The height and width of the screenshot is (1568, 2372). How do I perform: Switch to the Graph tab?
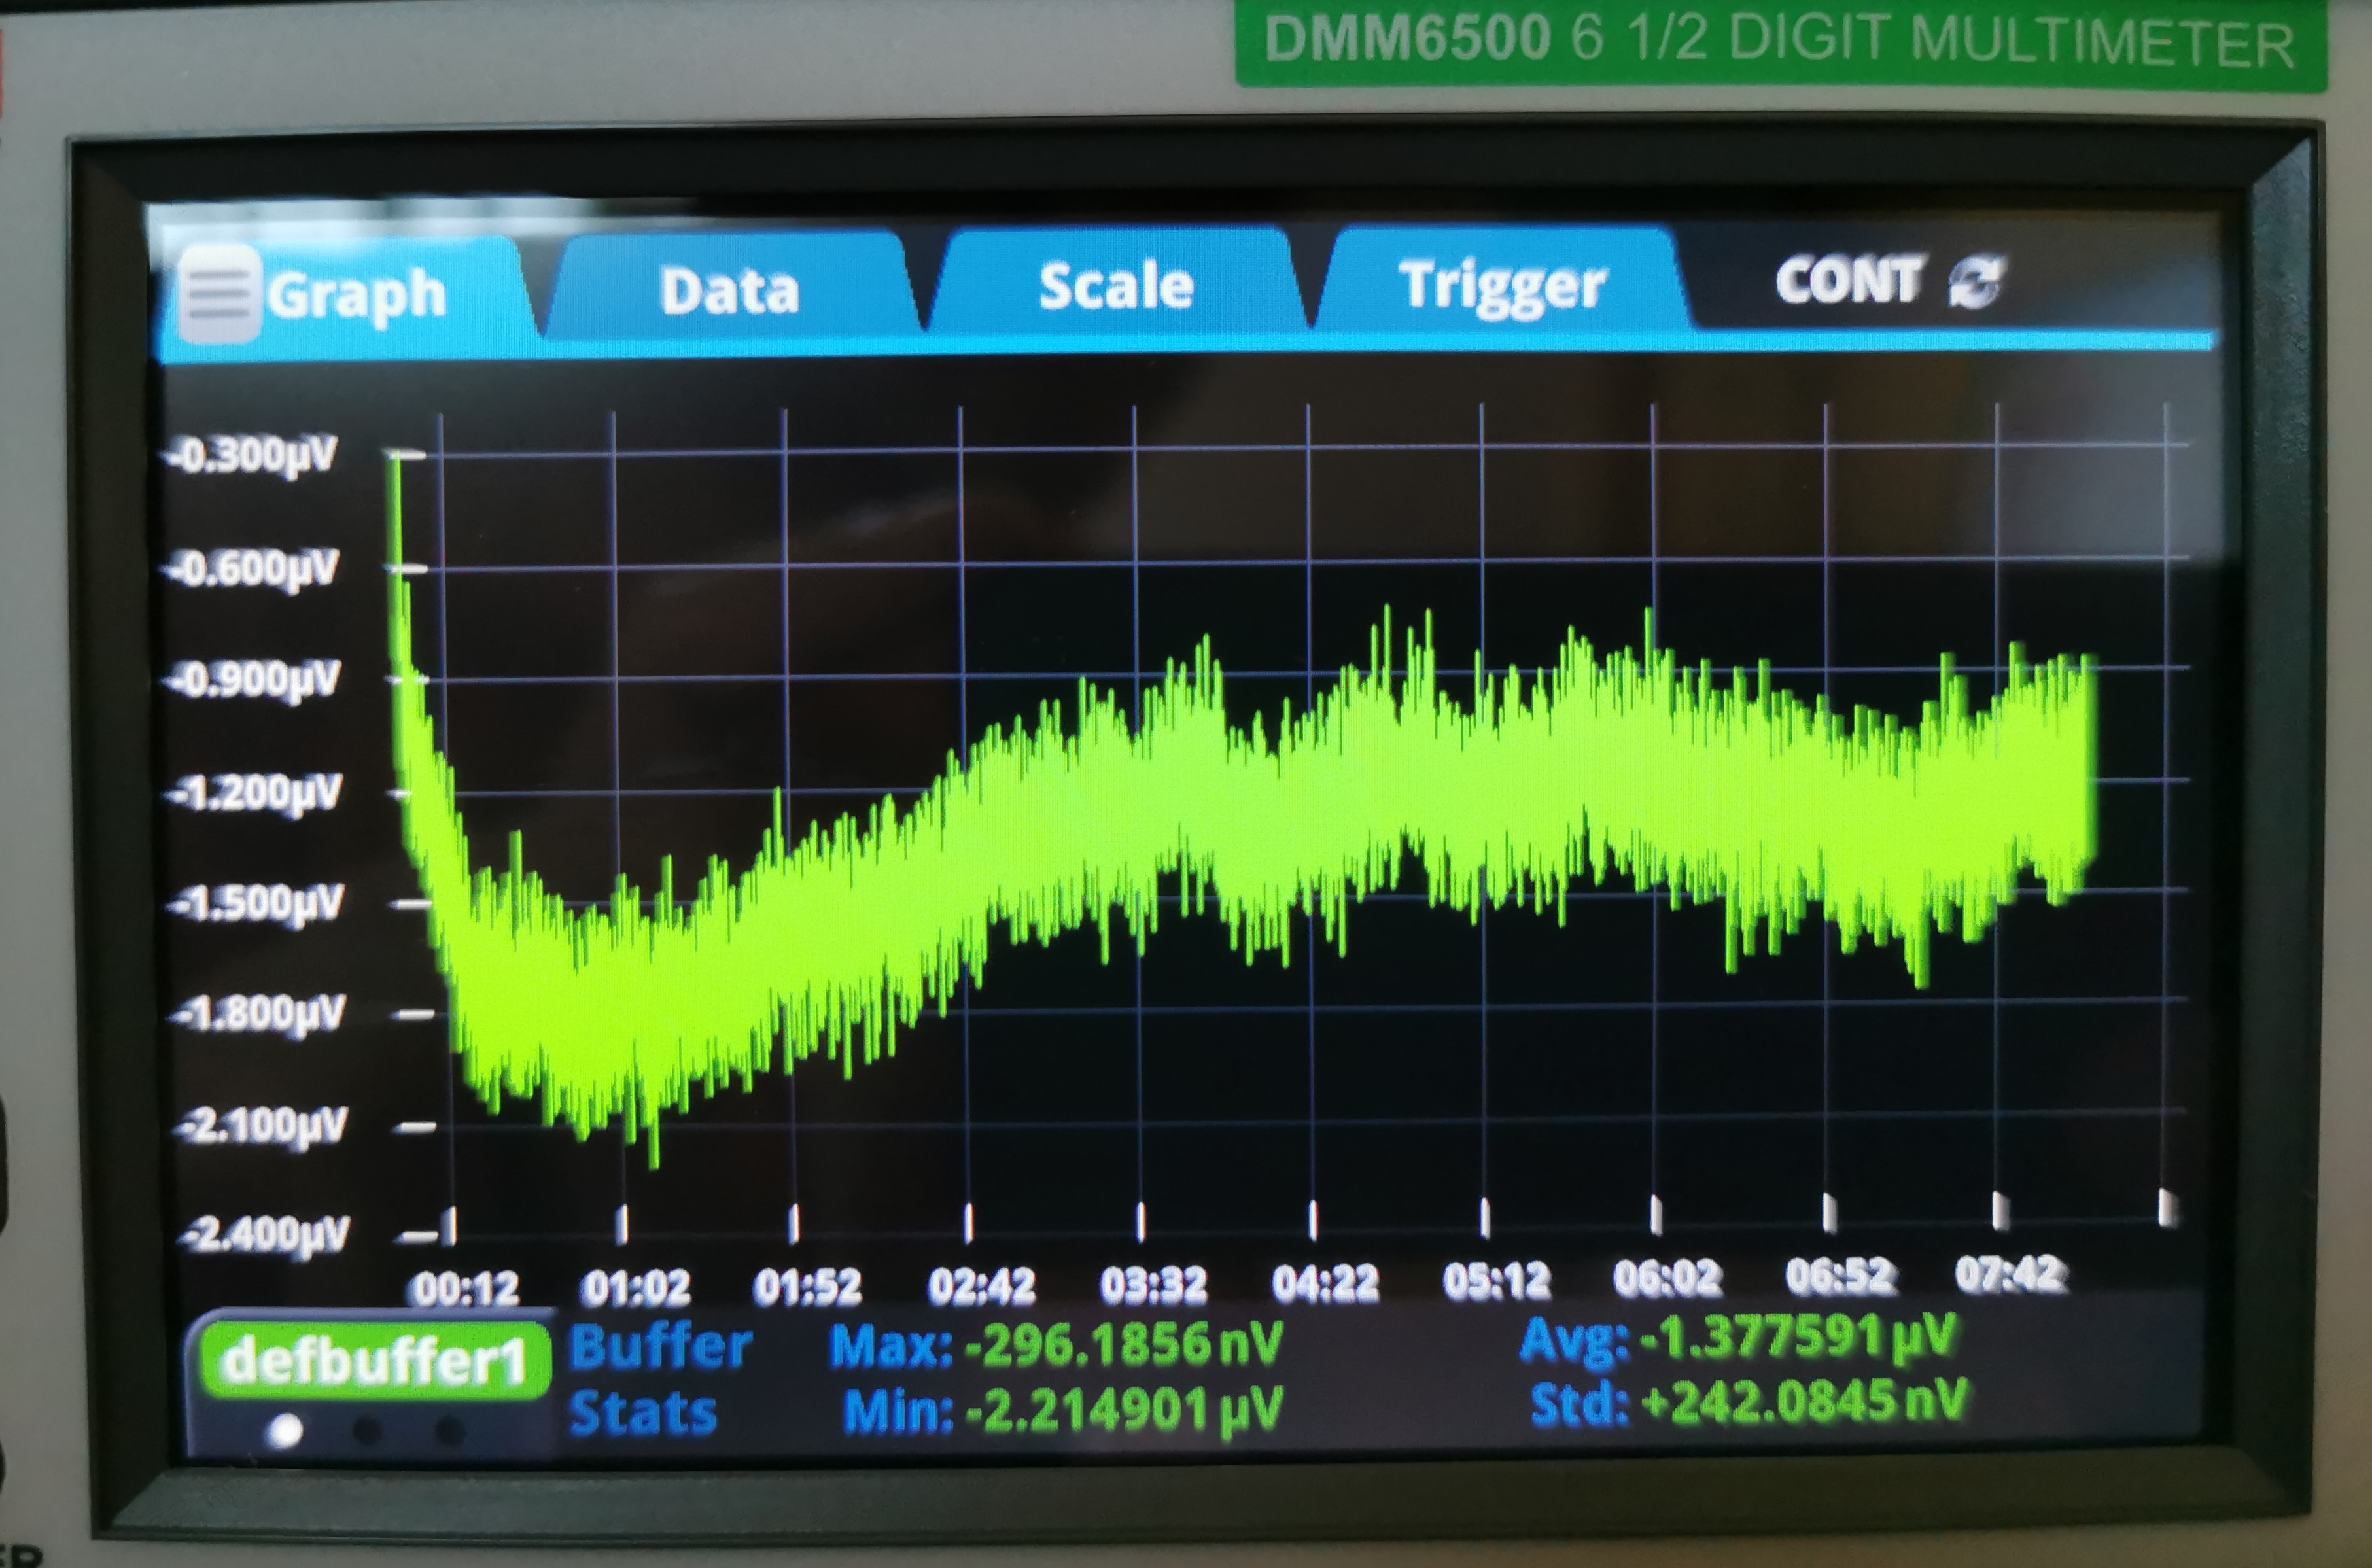pos(356,295)
